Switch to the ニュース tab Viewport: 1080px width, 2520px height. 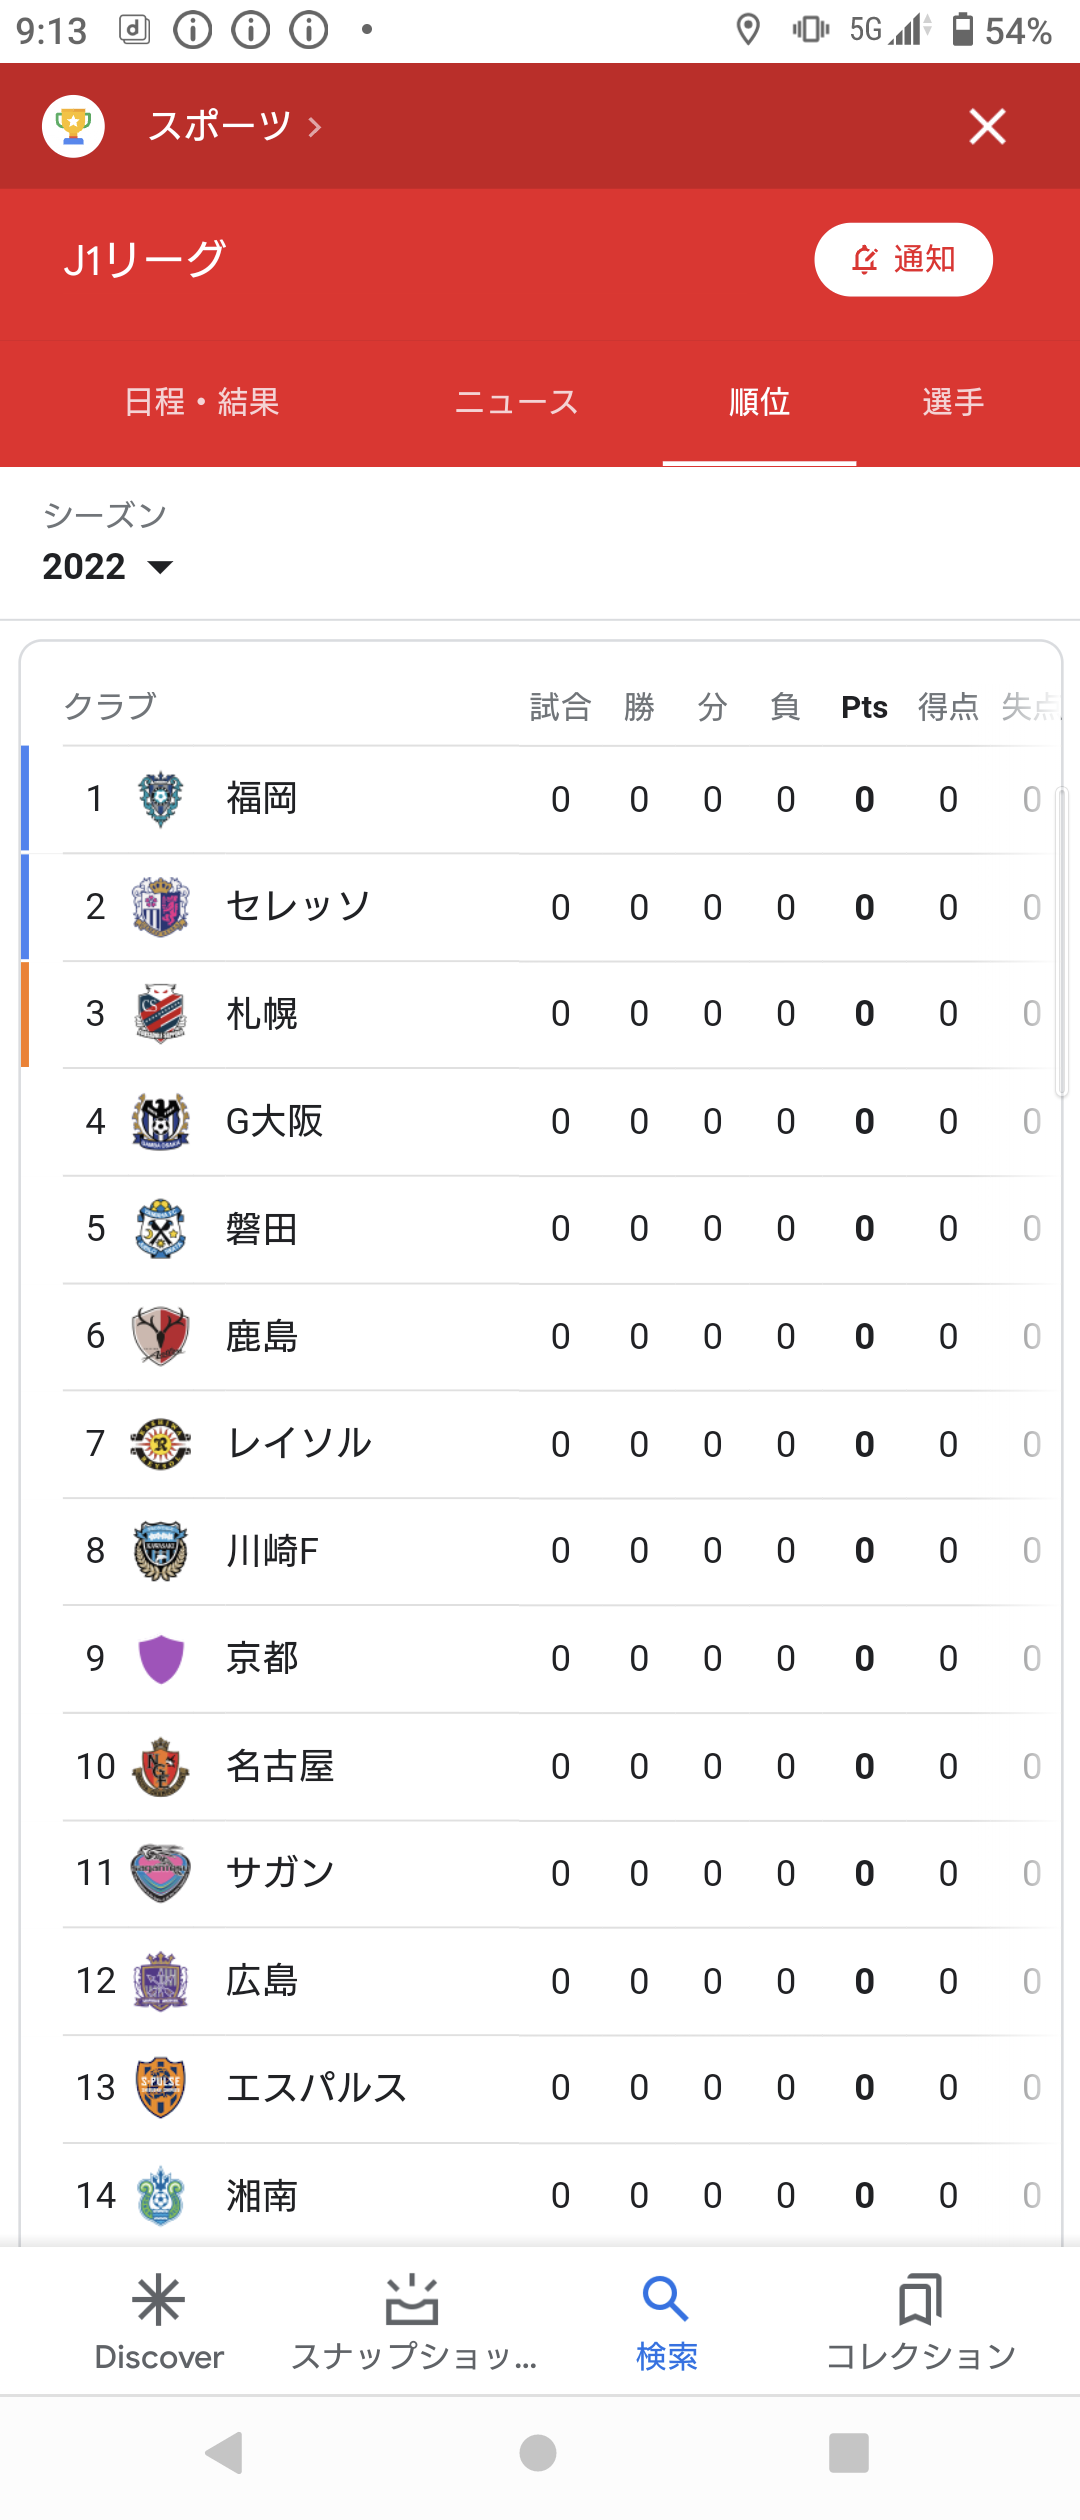tap(516, 402)
